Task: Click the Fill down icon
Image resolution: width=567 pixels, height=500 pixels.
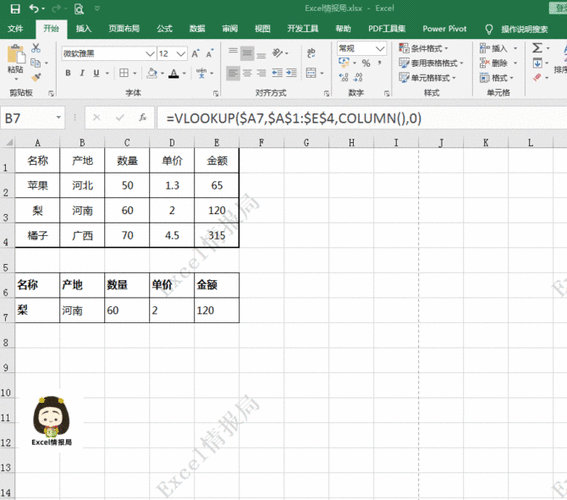Action: click(x=537, y=63)
